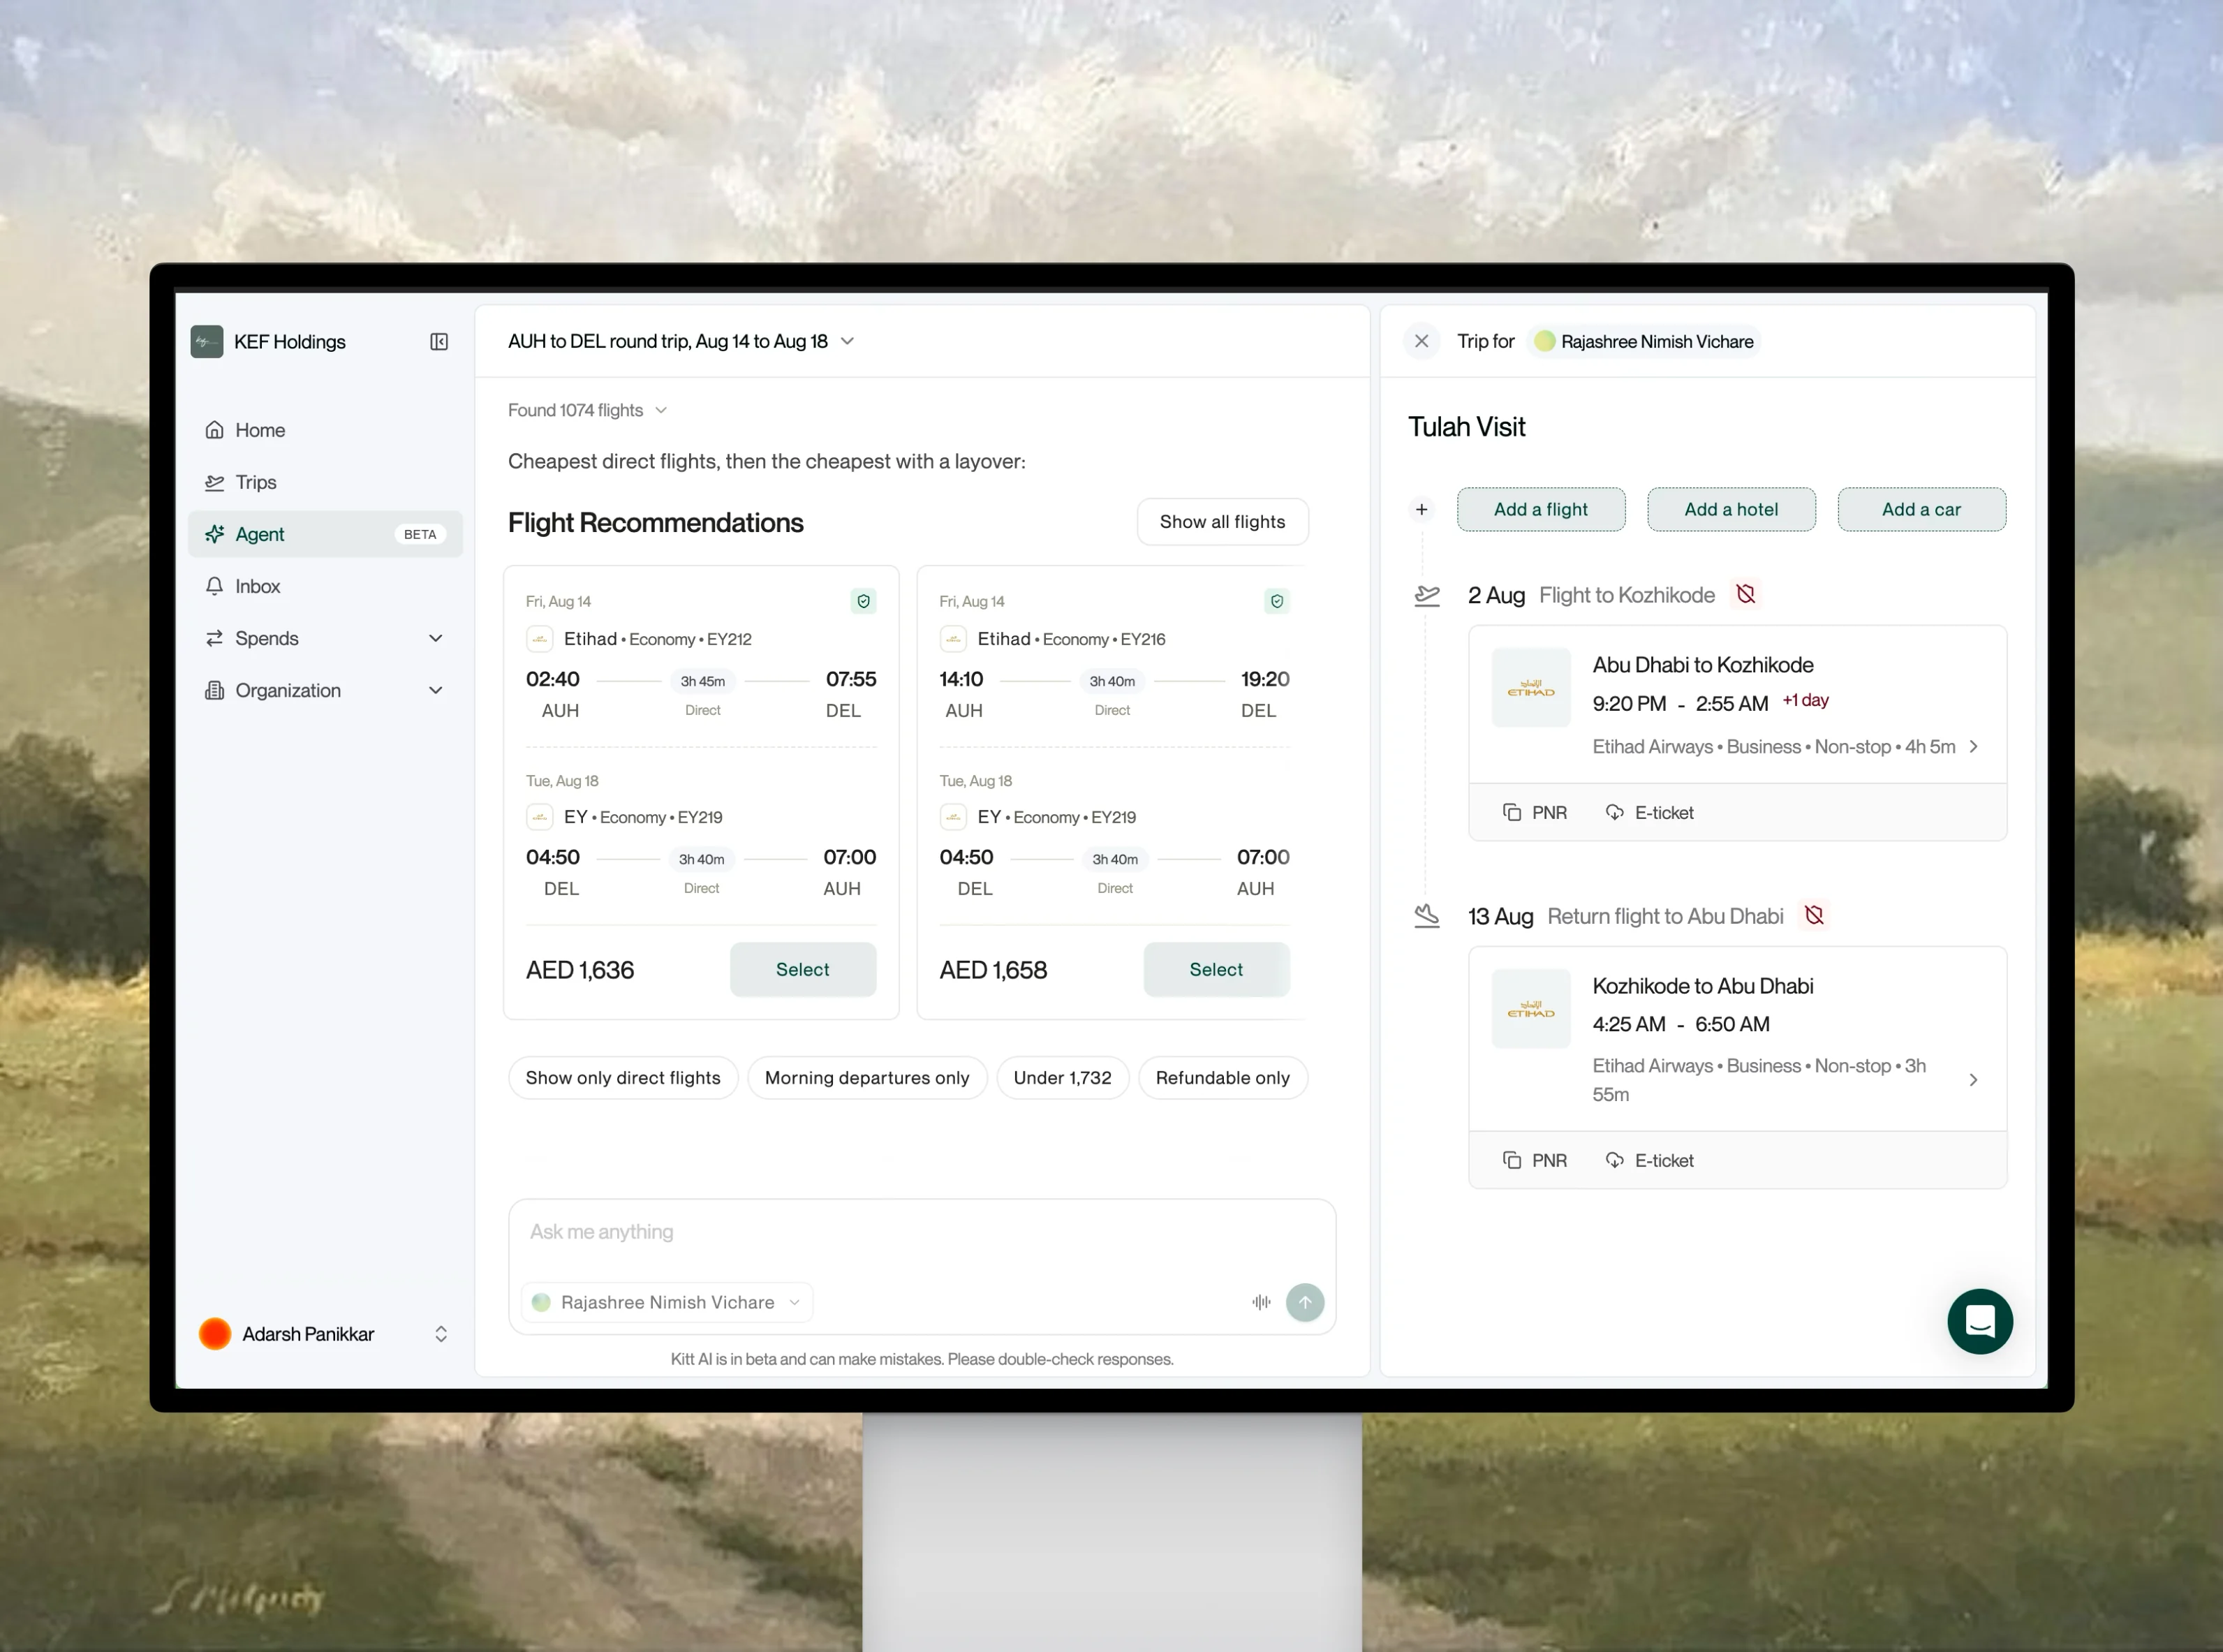Screen dimensions: 2223x1652
Task: Apply the Under 1,732 filter
Action: tap(1062, 1078)
